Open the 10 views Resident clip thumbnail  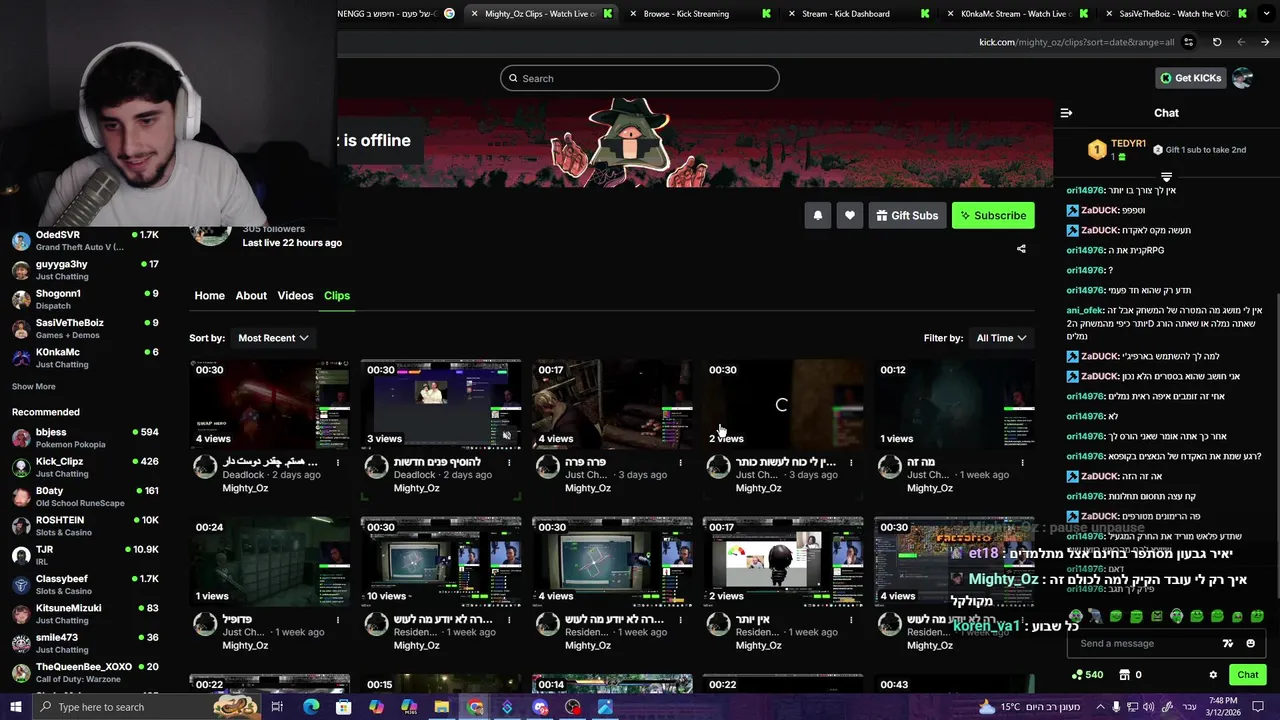click(x=441, y=561)
